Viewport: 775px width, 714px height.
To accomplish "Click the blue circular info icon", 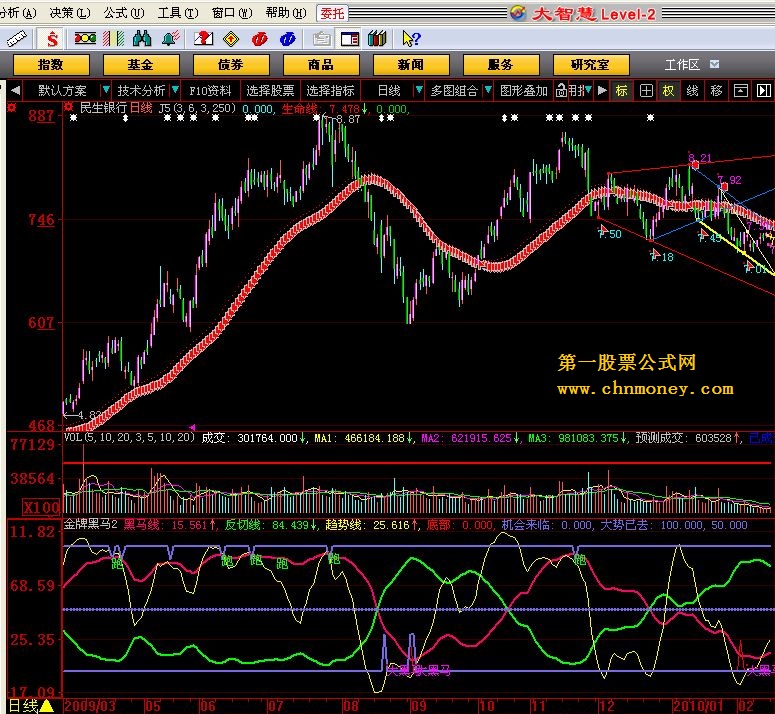I will point(287,39).
